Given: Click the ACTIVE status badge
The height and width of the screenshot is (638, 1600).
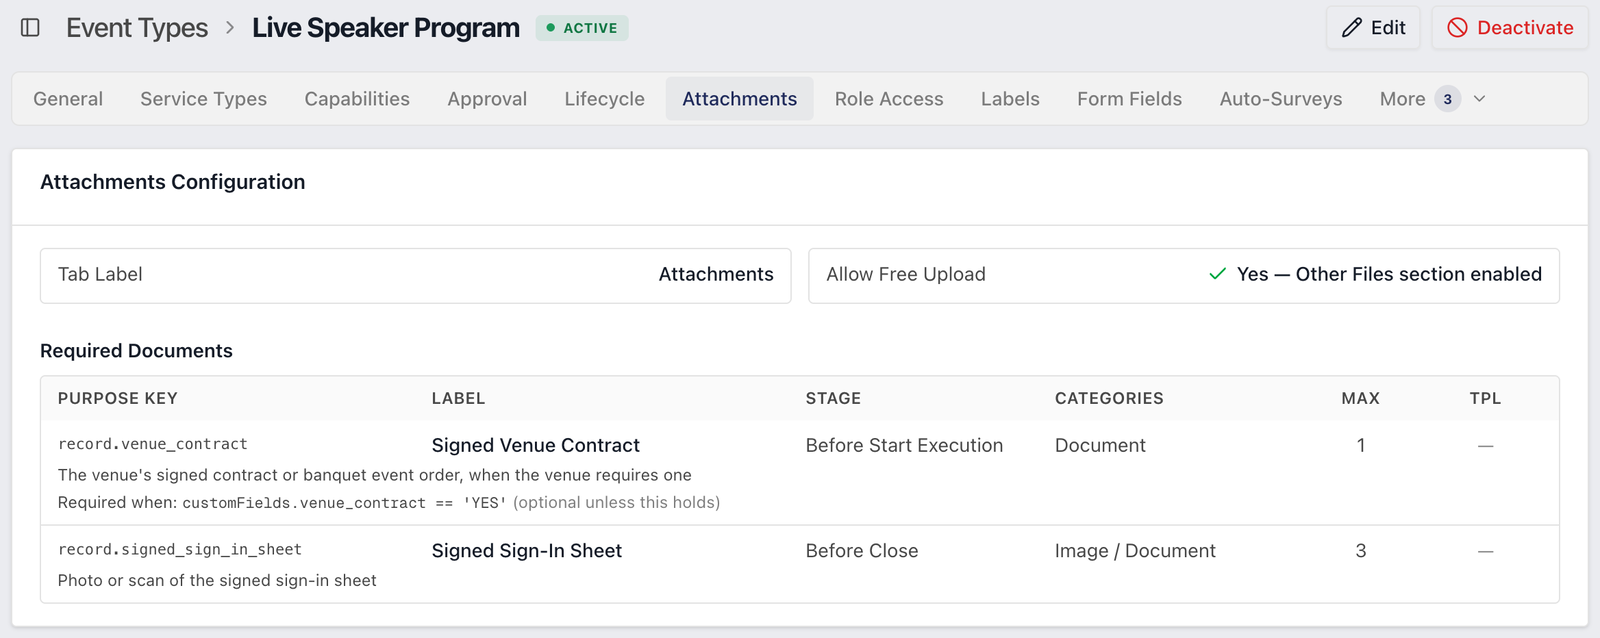Looking at the screenshot, I should [x=582, y=28].
